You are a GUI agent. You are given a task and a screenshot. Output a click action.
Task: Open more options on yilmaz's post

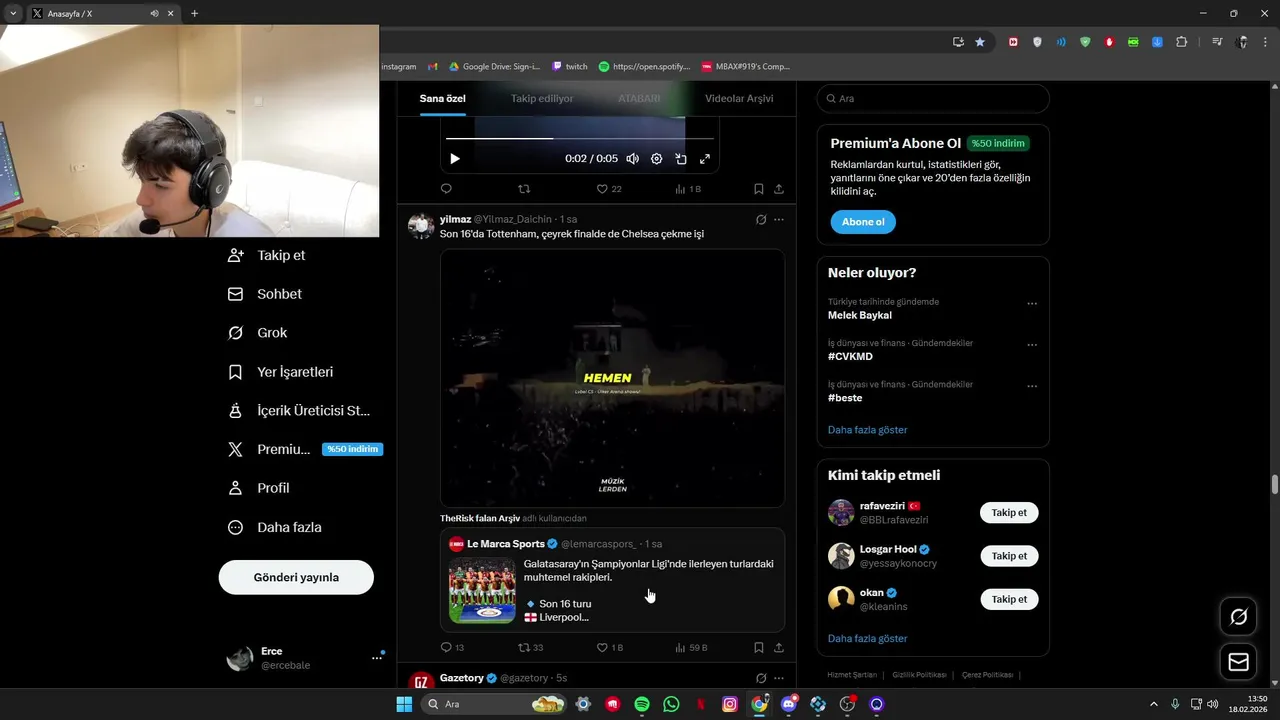click(779, 219)
